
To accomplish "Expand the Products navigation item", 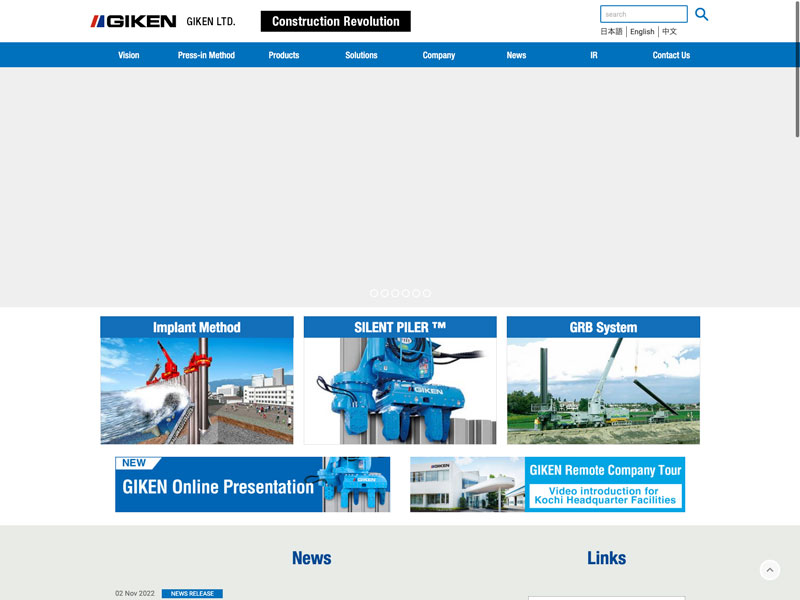I will pos(284,55).
